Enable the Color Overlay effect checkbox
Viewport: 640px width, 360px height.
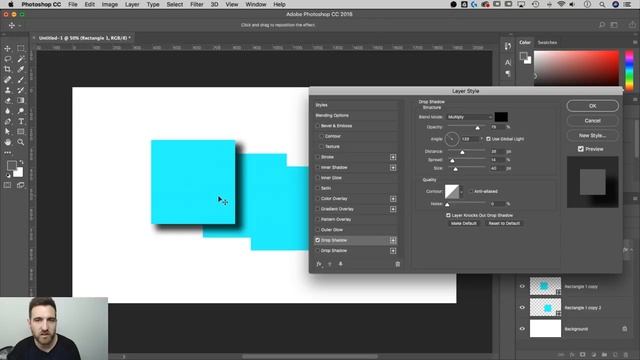[x=318, y=199]
